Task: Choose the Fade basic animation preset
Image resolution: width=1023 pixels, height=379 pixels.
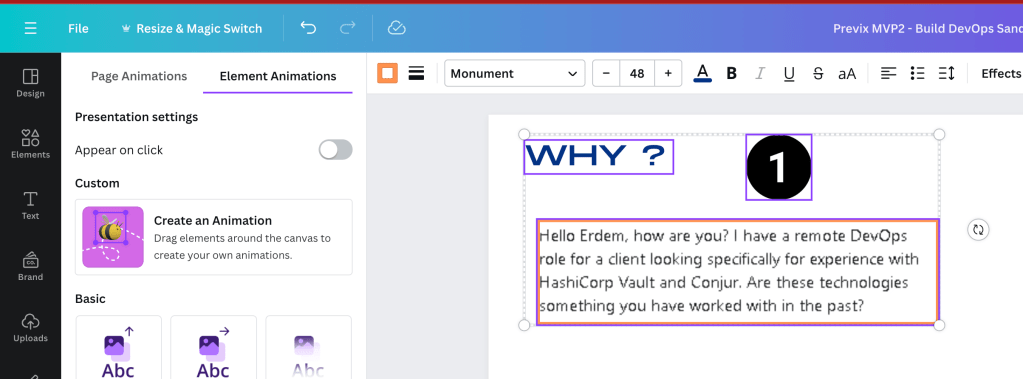Action: click(309, 347)
